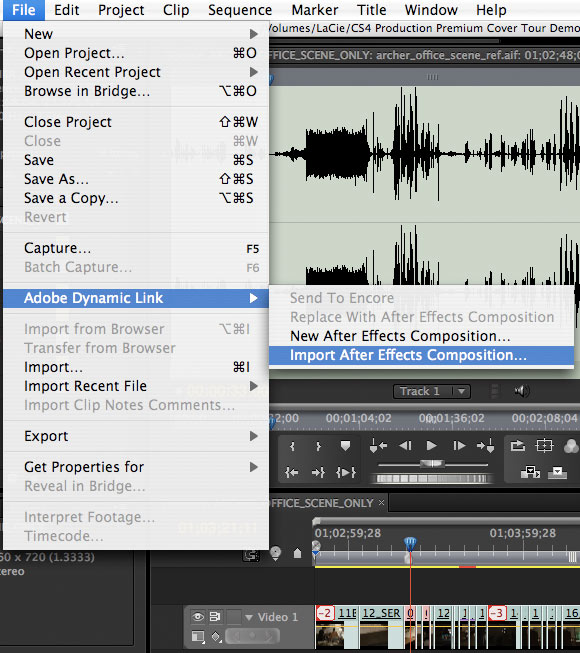Open the Project menu

121,10
